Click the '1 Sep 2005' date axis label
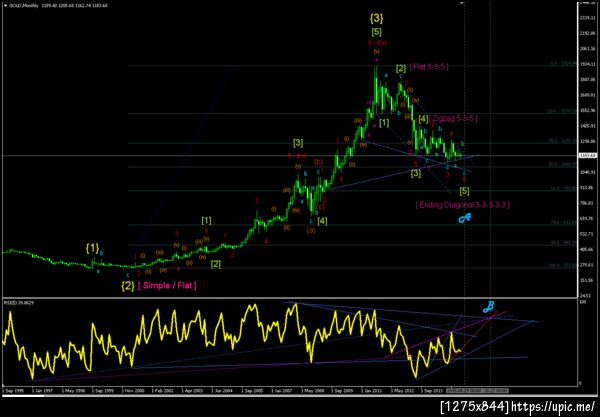Image resolution: width=600 pixels, height=417 pixels. pos(252,391)
